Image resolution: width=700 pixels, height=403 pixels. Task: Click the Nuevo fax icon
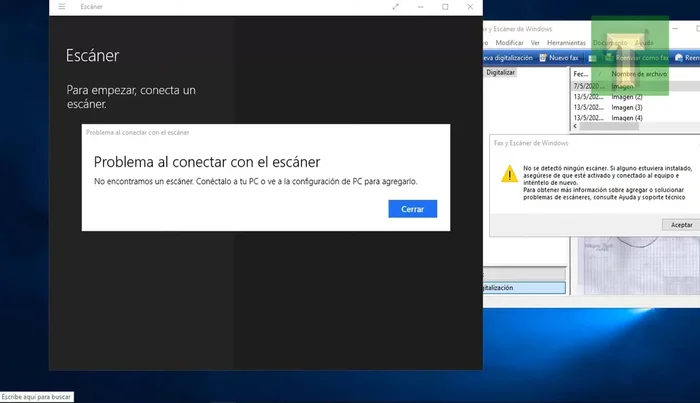coord(543,58)
